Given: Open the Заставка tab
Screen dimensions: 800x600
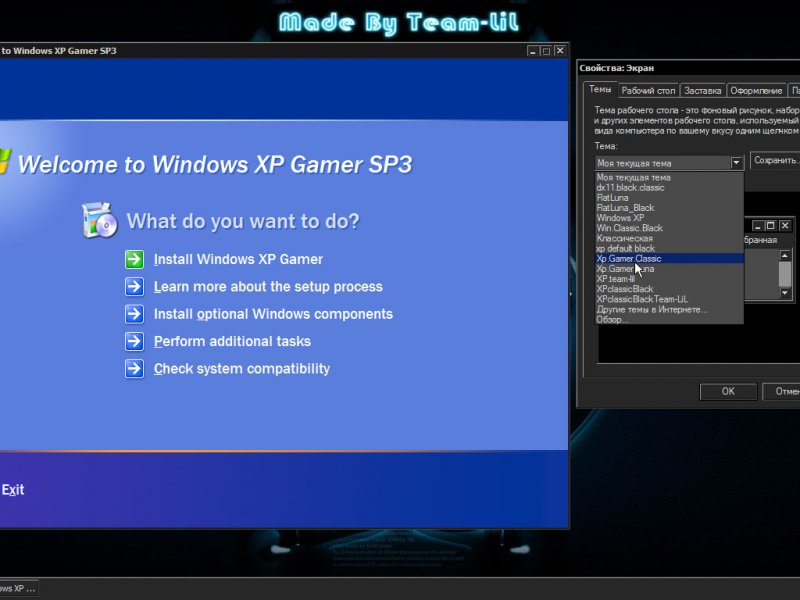Looking at the screenshot, I should click(702, 91).
